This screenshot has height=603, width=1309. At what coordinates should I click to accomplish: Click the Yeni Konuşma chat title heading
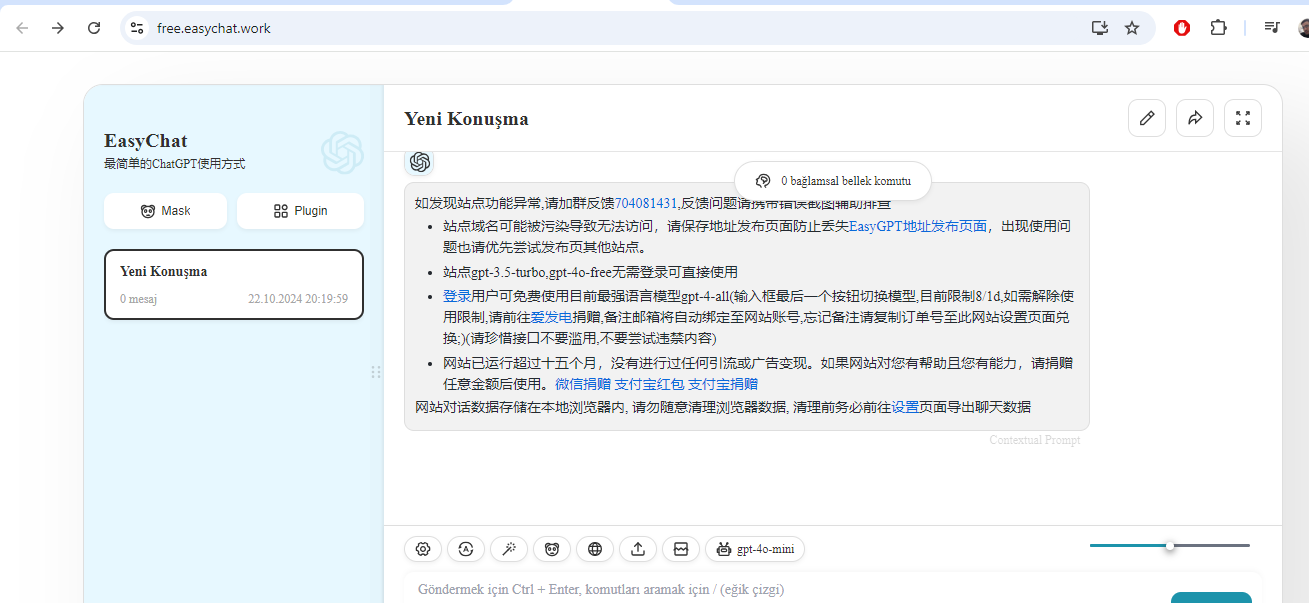(x=466, y=119)
